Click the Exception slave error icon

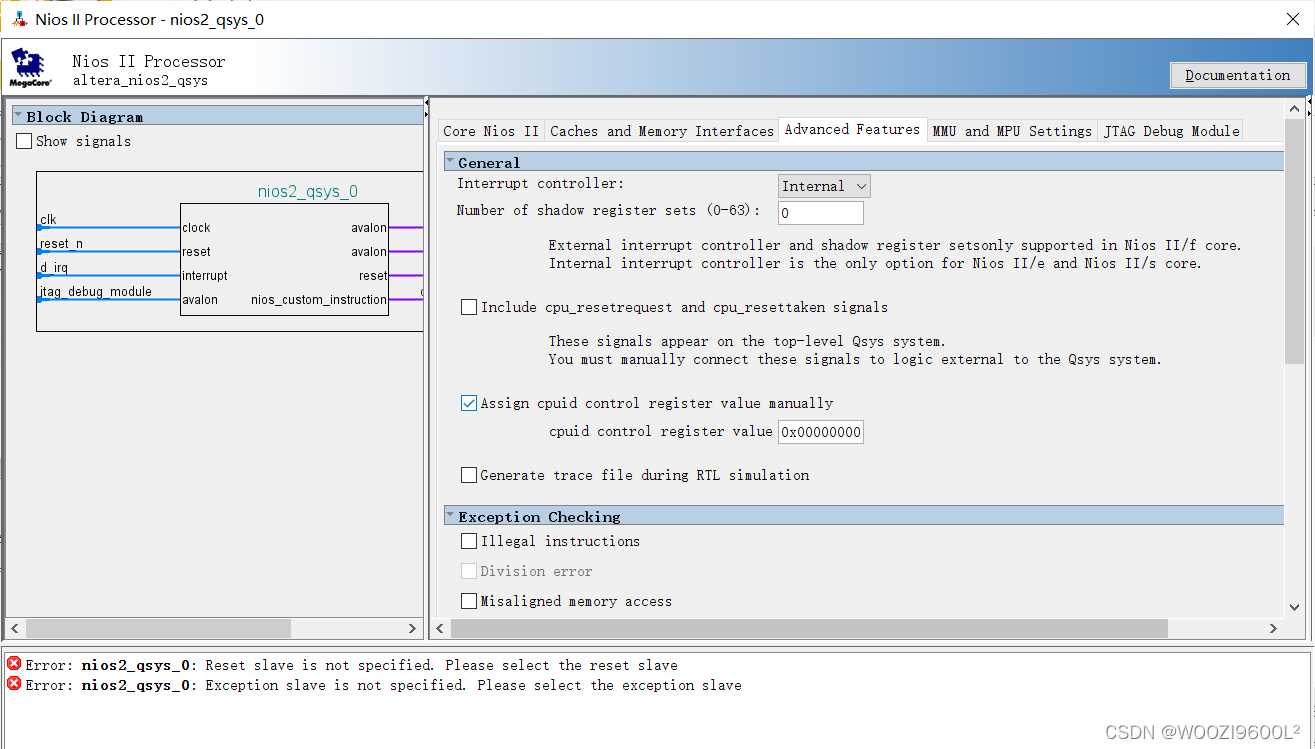[14, 684]
